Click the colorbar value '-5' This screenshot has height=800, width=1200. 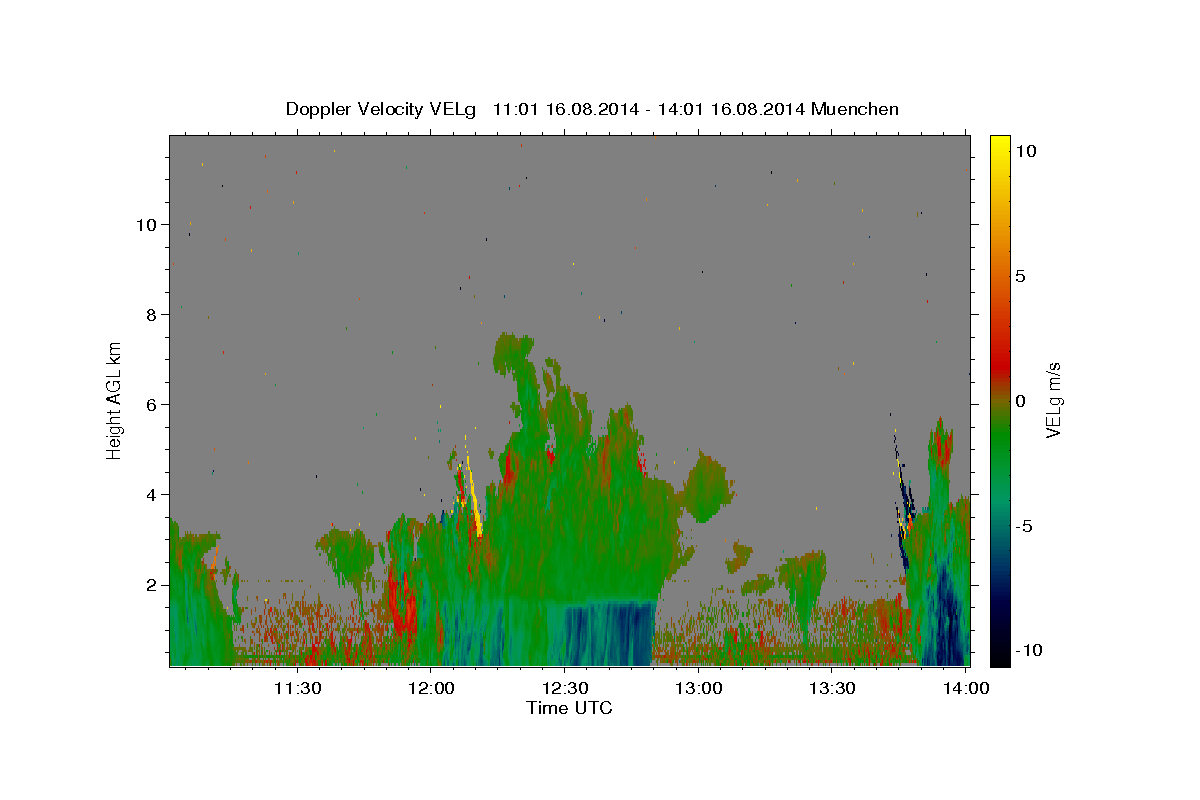(x=1025, y=526)
